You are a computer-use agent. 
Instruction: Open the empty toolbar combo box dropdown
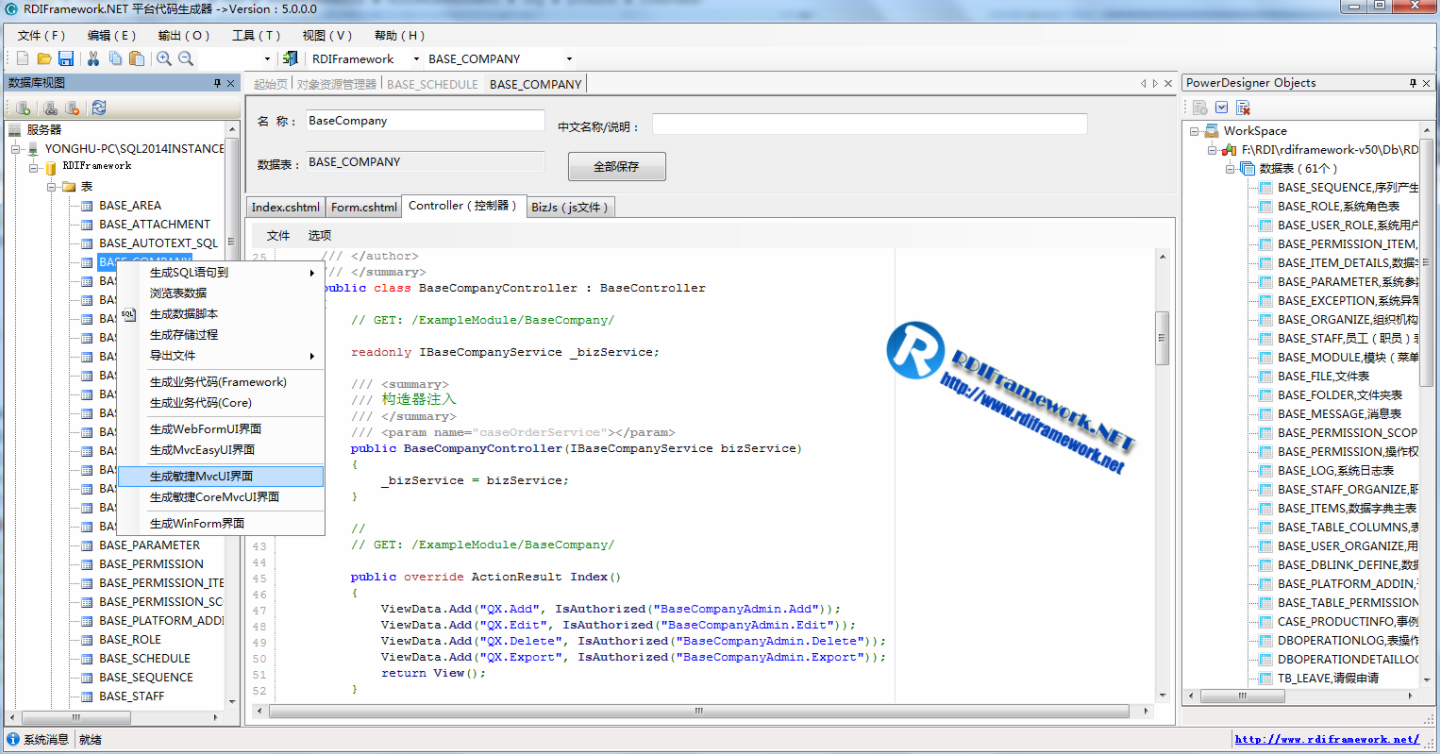[267, 59]
